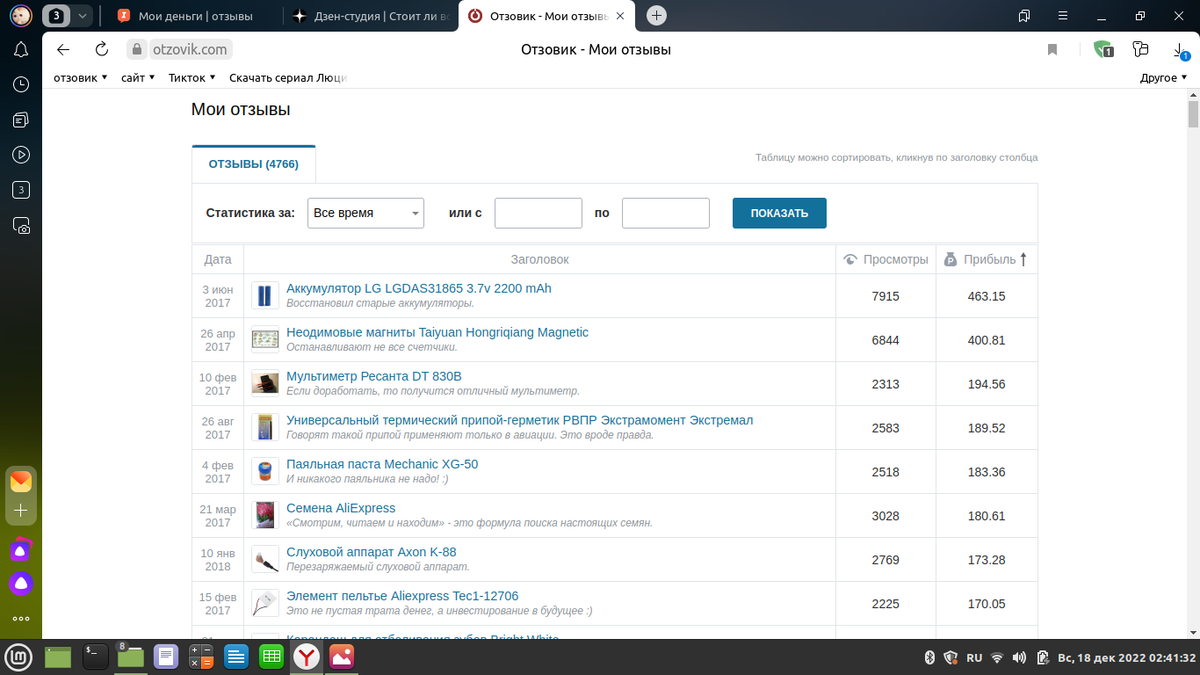Image resolution: width=1200 pixels, height=675 pixels.
Task: Sort table by Заголовок column header
Action: click(x=540, y=259)
